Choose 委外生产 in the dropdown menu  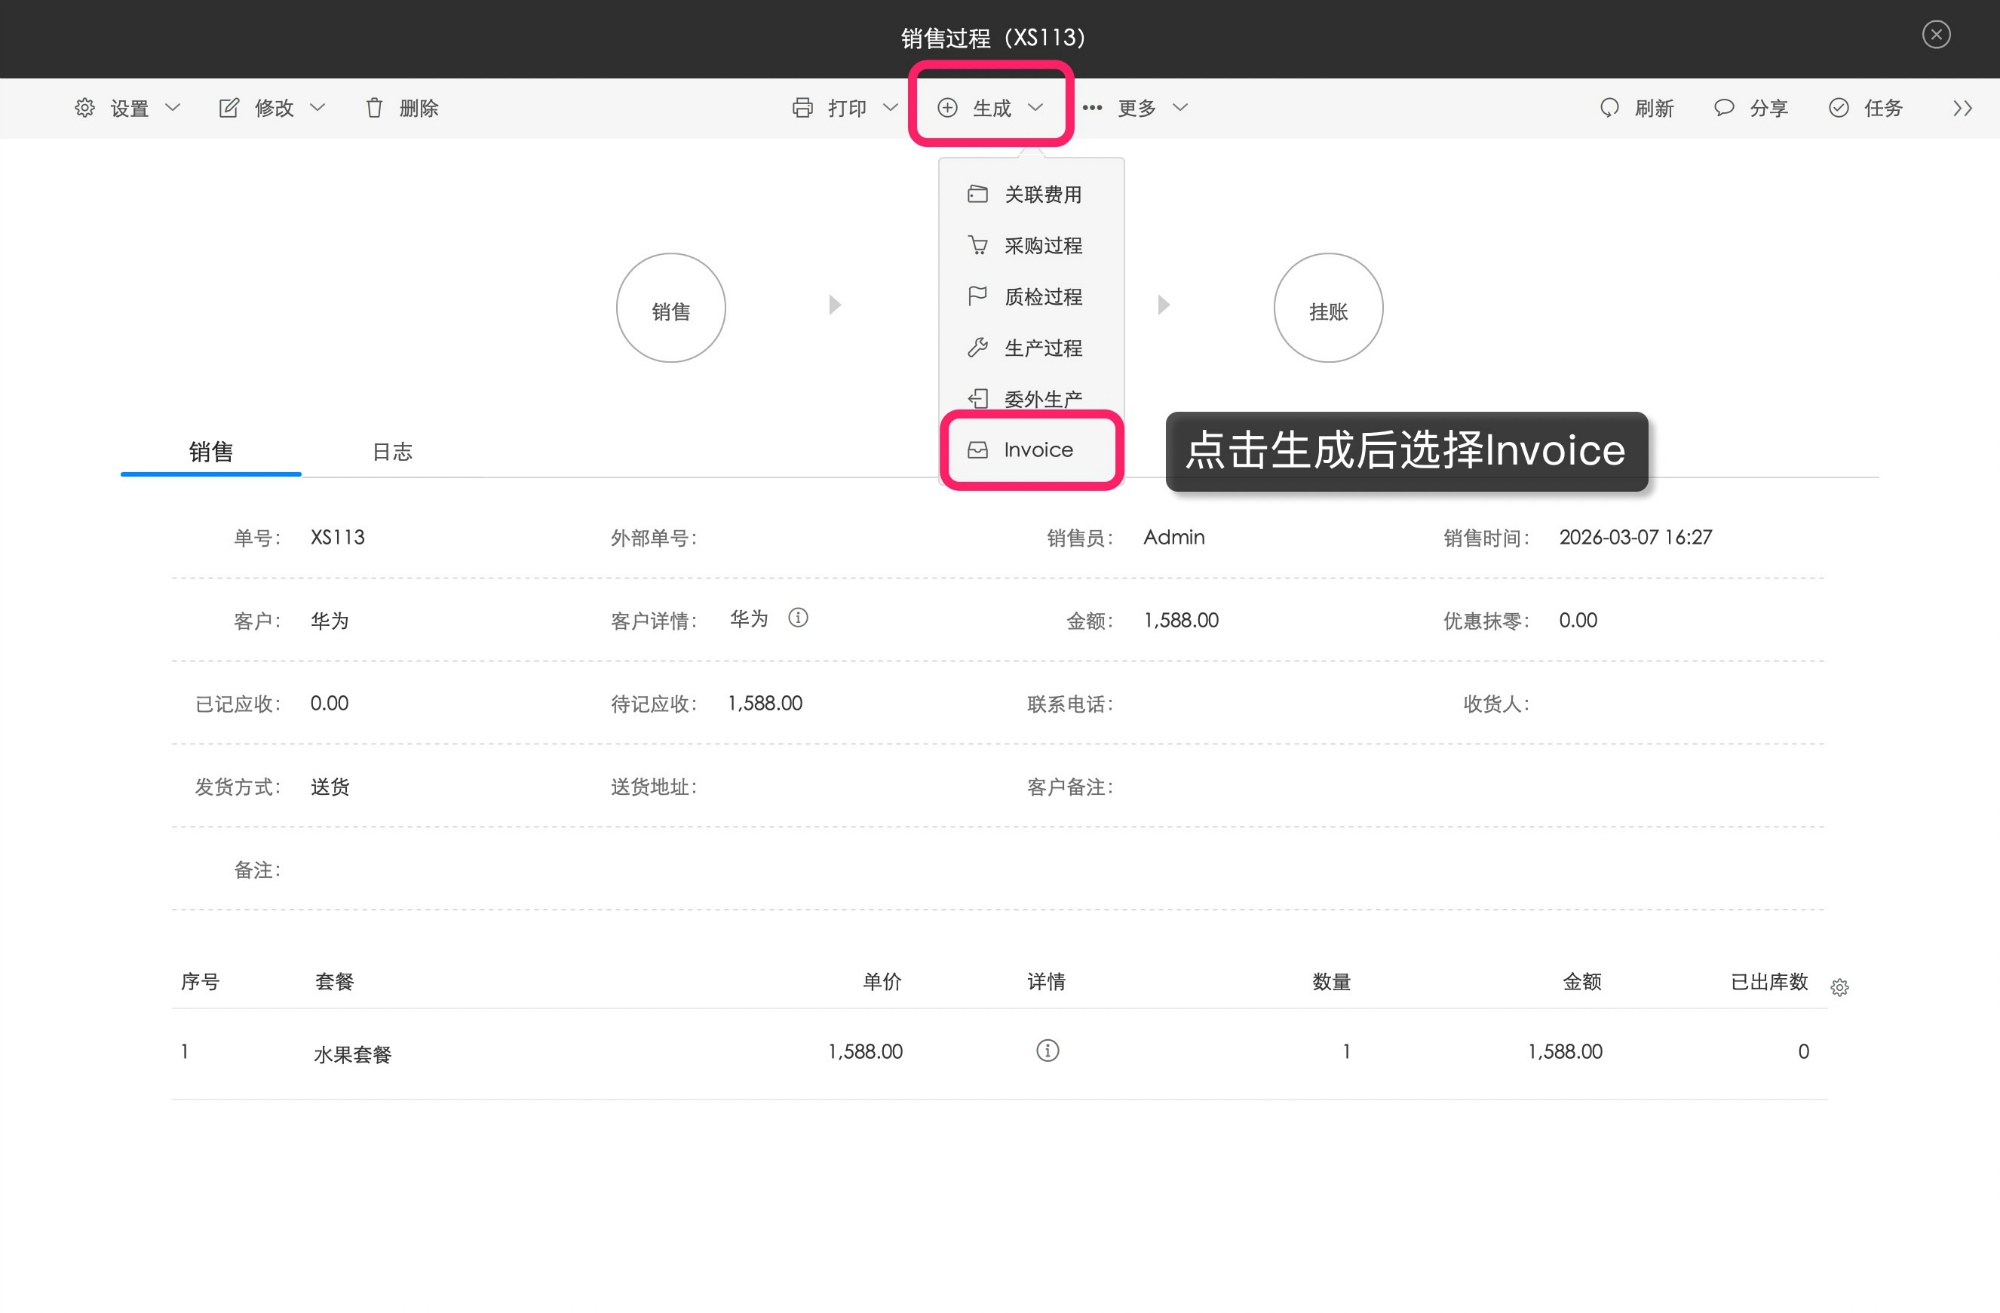(1042, 398)
